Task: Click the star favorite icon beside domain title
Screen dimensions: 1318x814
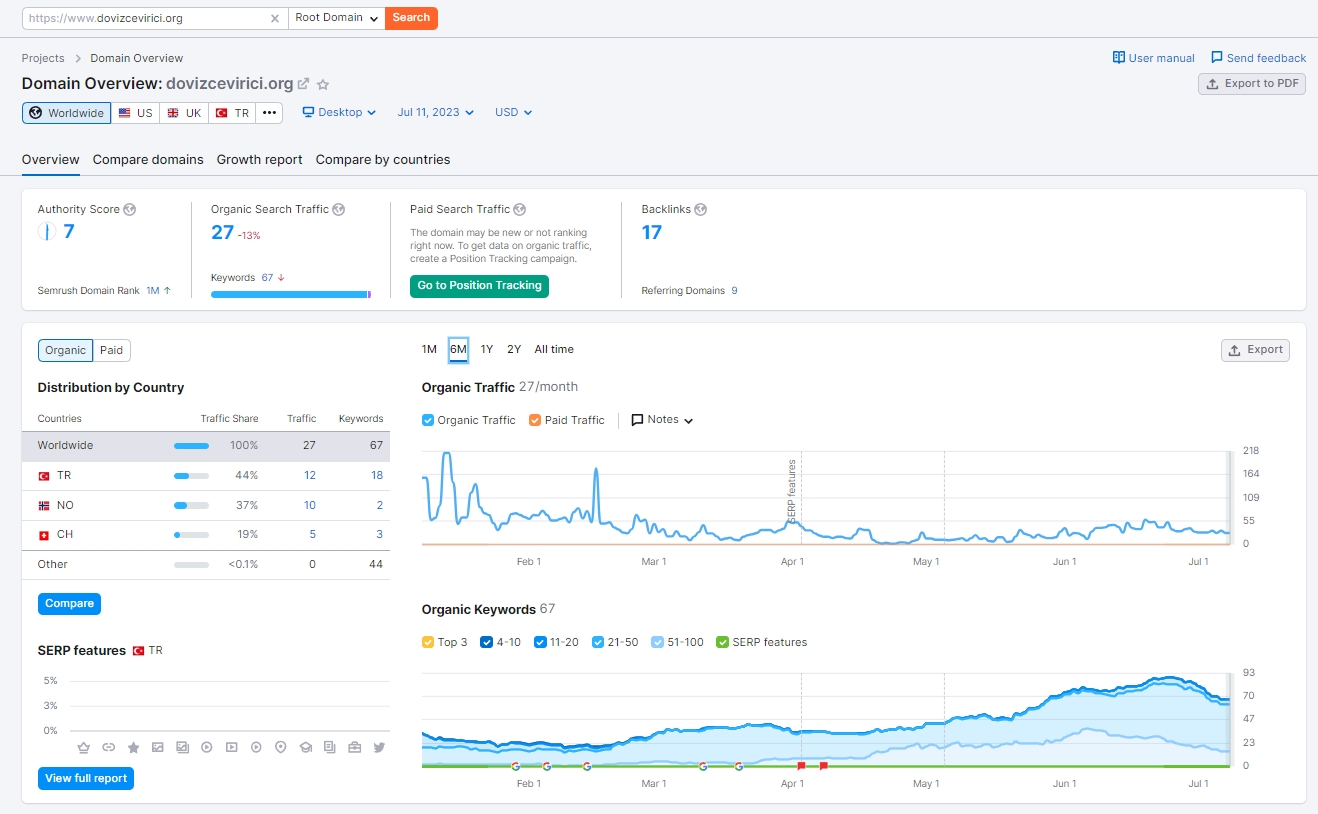Action: point(323,85)
